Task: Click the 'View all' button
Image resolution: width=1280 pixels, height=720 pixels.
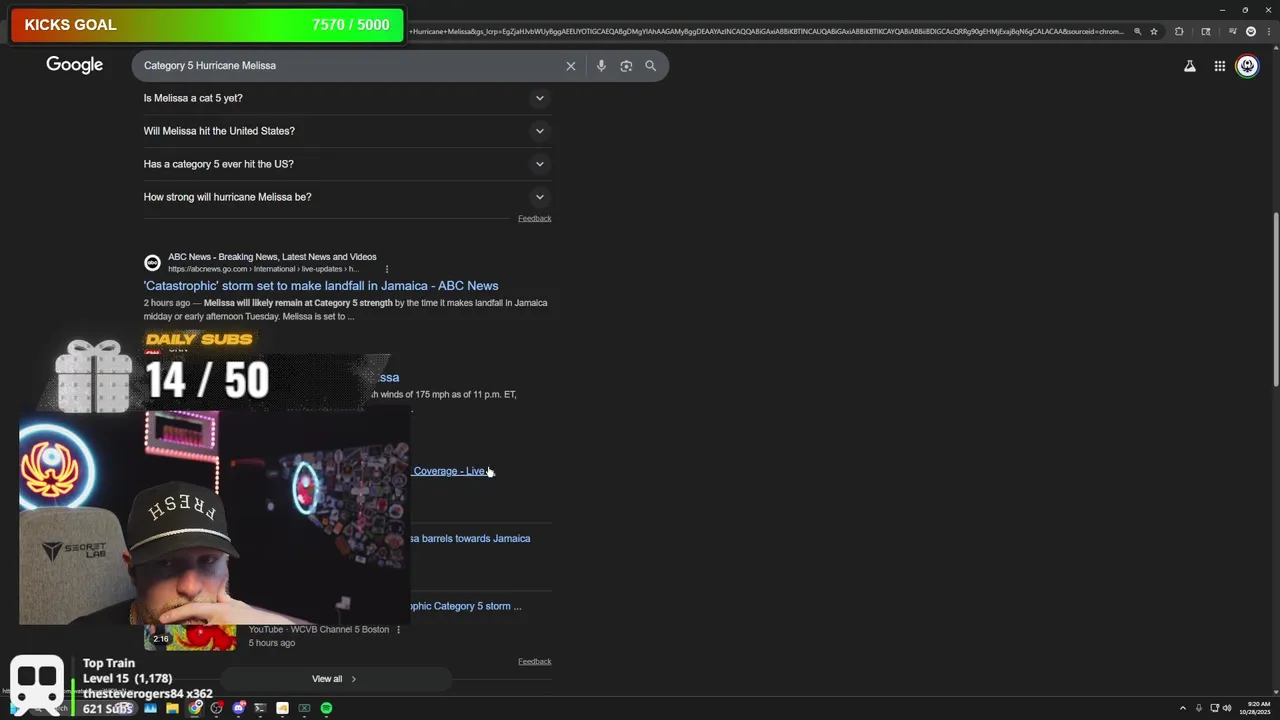Action: (x=334, y=679)
